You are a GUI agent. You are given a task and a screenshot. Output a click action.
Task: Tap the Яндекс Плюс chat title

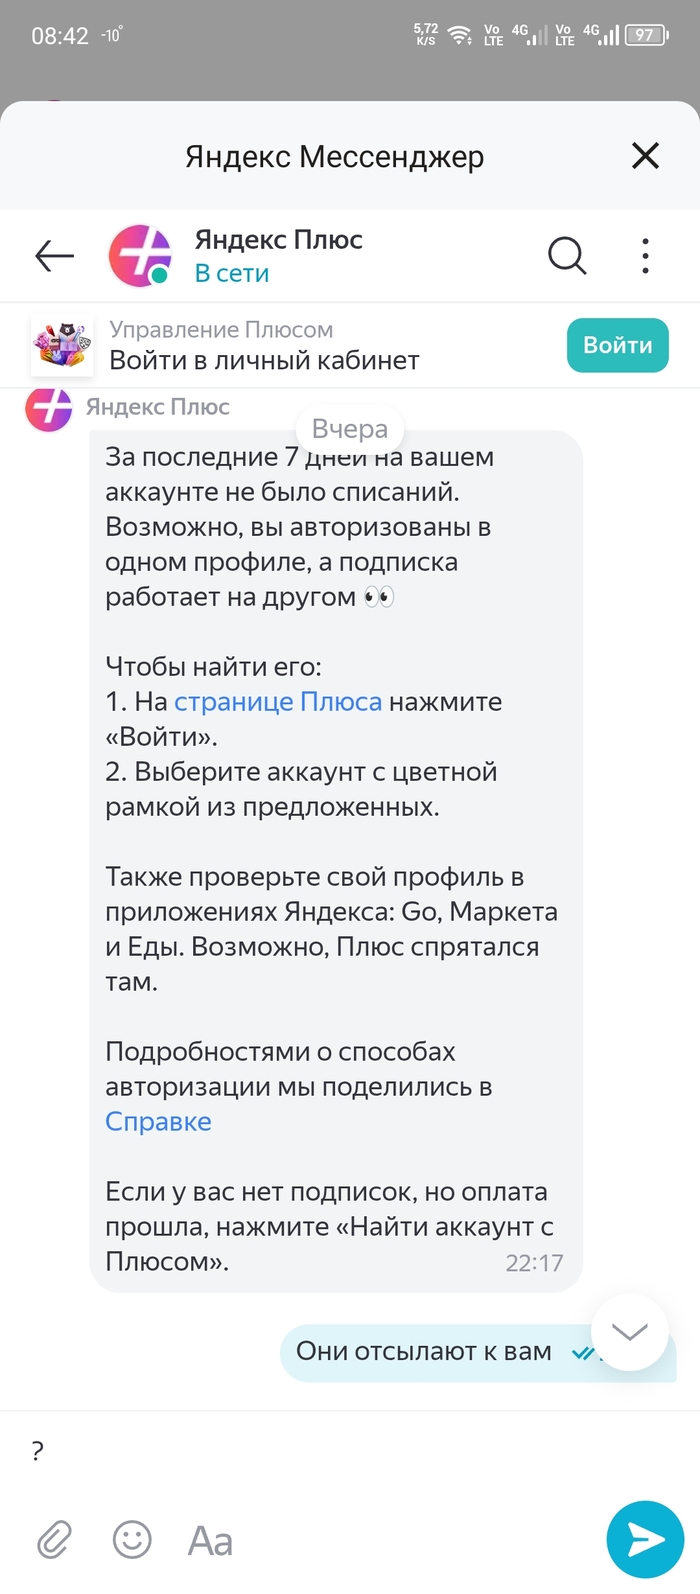(278, 240)
